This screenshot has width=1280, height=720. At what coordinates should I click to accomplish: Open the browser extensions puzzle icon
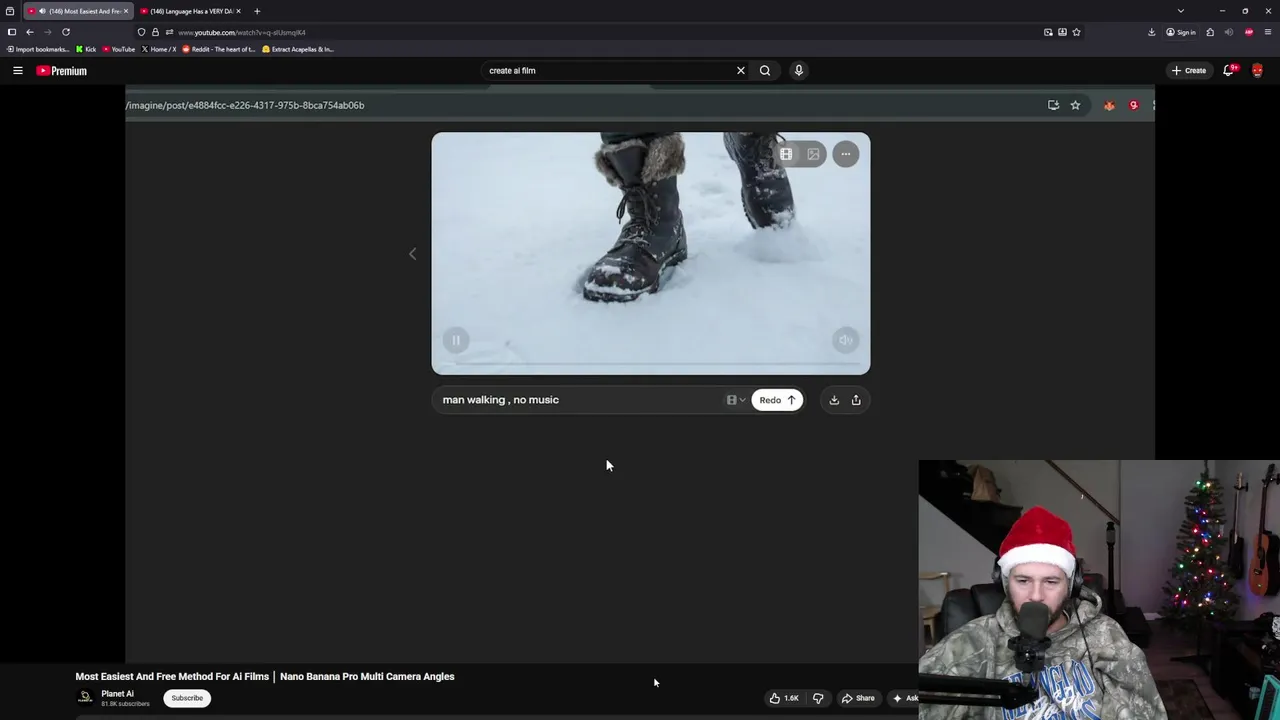(1210, 32)
